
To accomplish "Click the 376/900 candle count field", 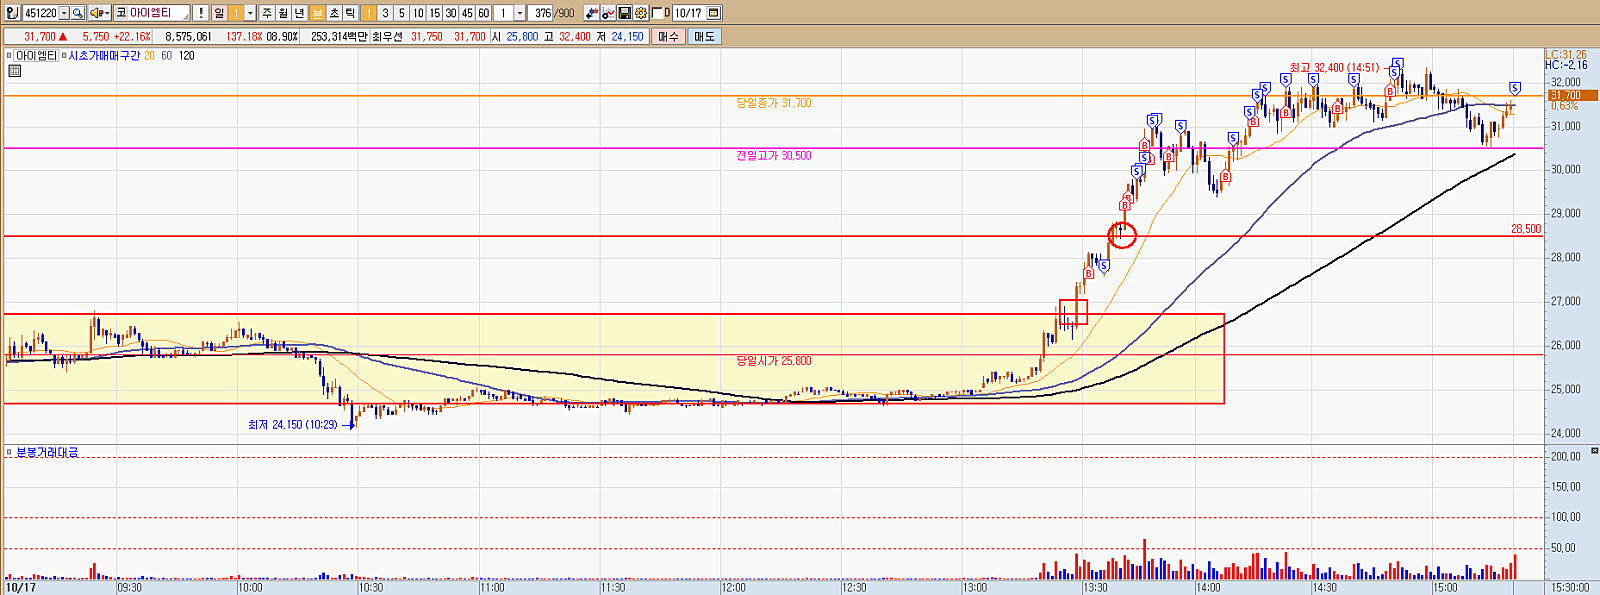I will point(554,13).
